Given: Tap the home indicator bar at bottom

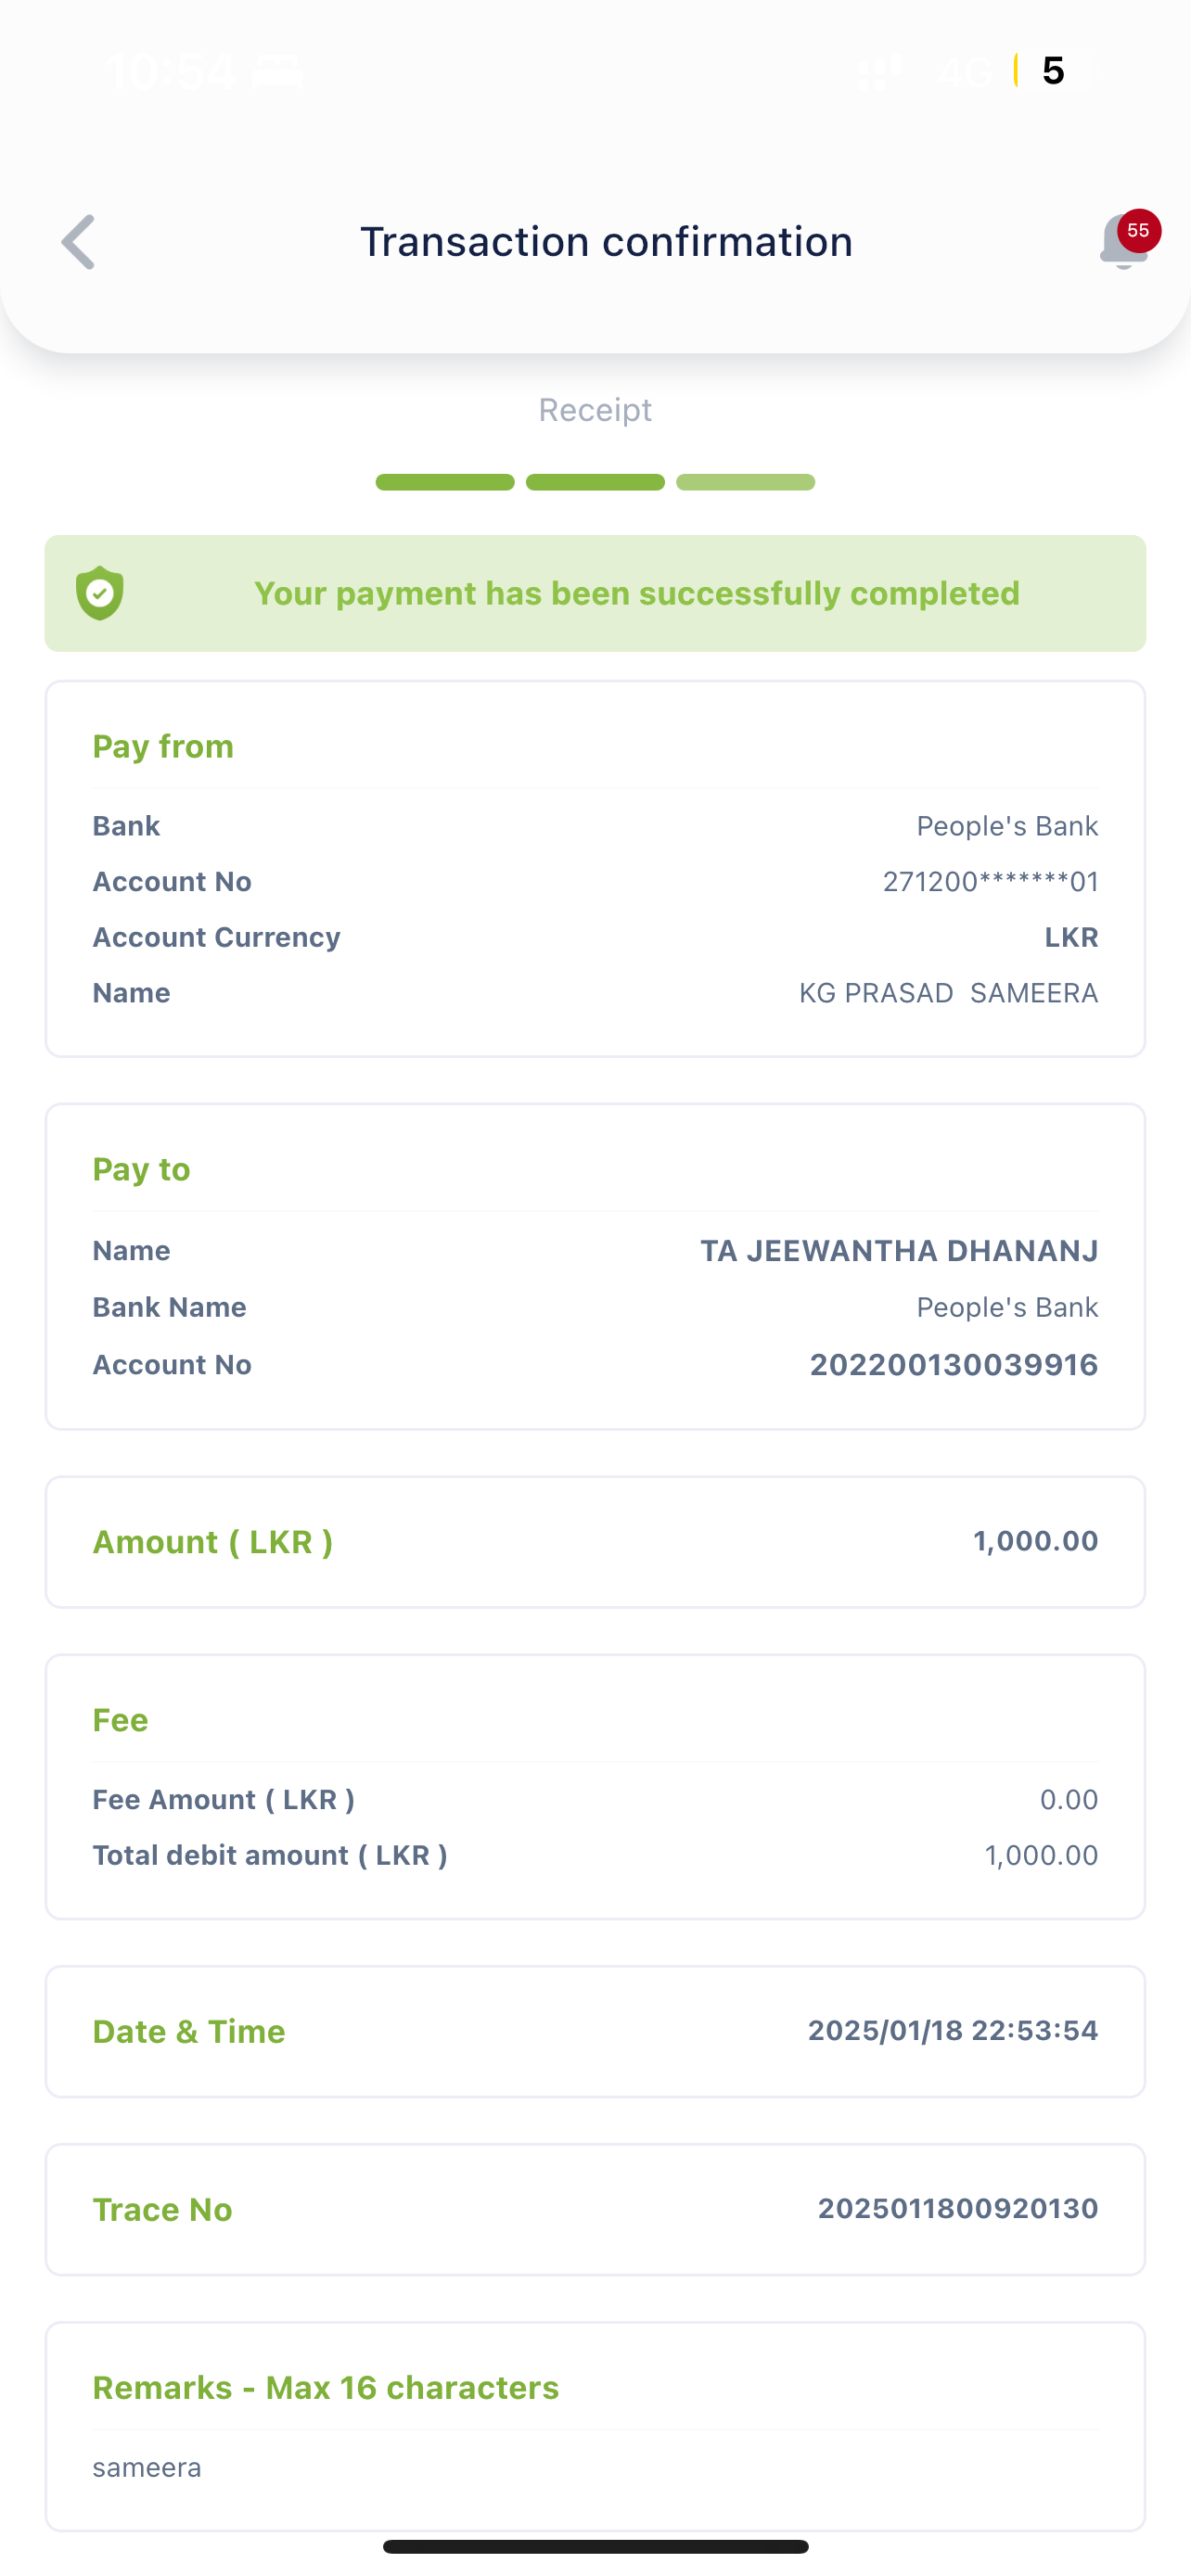Looking at the screenshot, I should pyautogui.click(x=595, y=2546).
